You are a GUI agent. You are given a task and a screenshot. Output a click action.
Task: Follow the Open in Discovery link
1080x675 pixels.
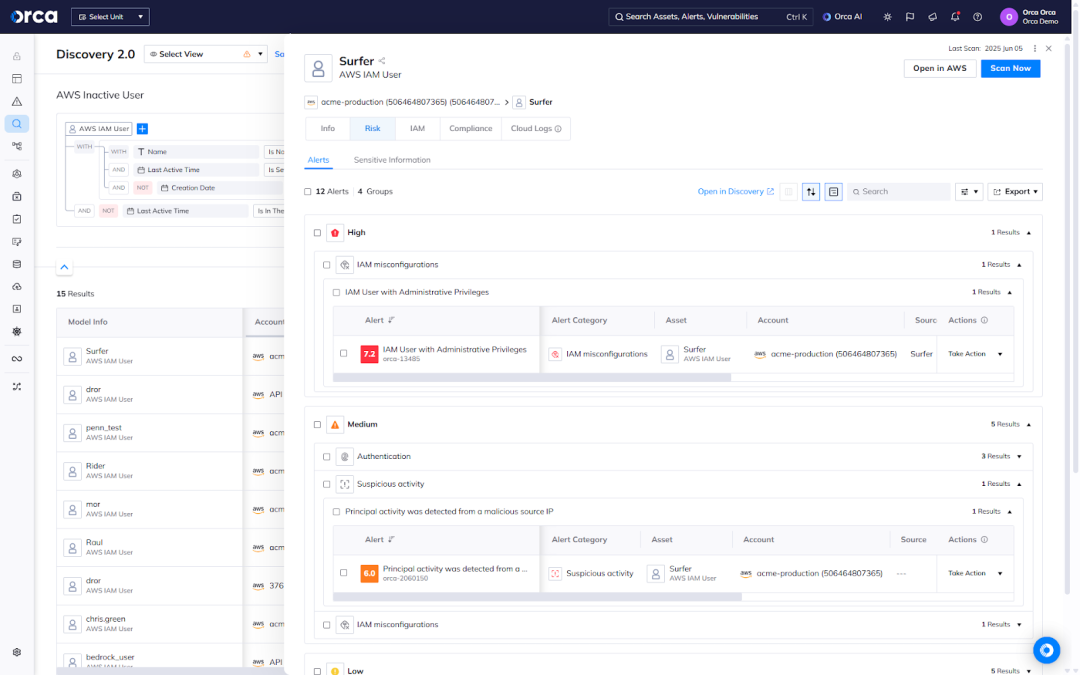[736, 191]
